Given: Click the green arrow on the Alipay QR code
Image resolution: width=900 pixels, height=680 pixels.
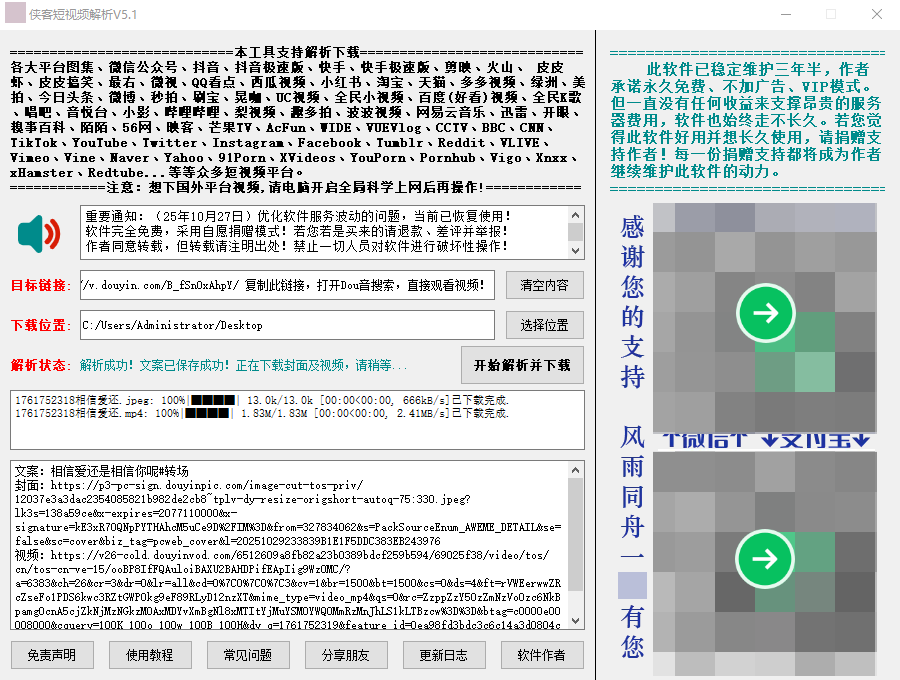Looking at the screenshot, I should pos(765,560).
